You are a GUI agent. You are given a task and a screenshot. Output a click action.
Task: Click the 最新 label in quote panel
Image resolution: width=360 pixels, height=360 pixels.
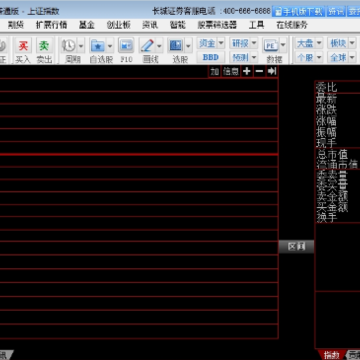(x=326, y=99)
